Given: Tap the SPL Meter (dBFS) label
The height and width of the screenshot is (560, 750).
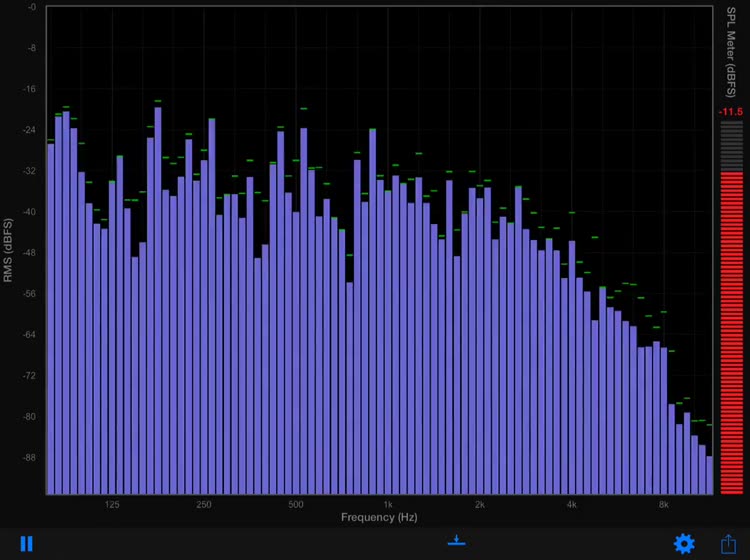Looking at the screenshot, I should click(730, 52).
